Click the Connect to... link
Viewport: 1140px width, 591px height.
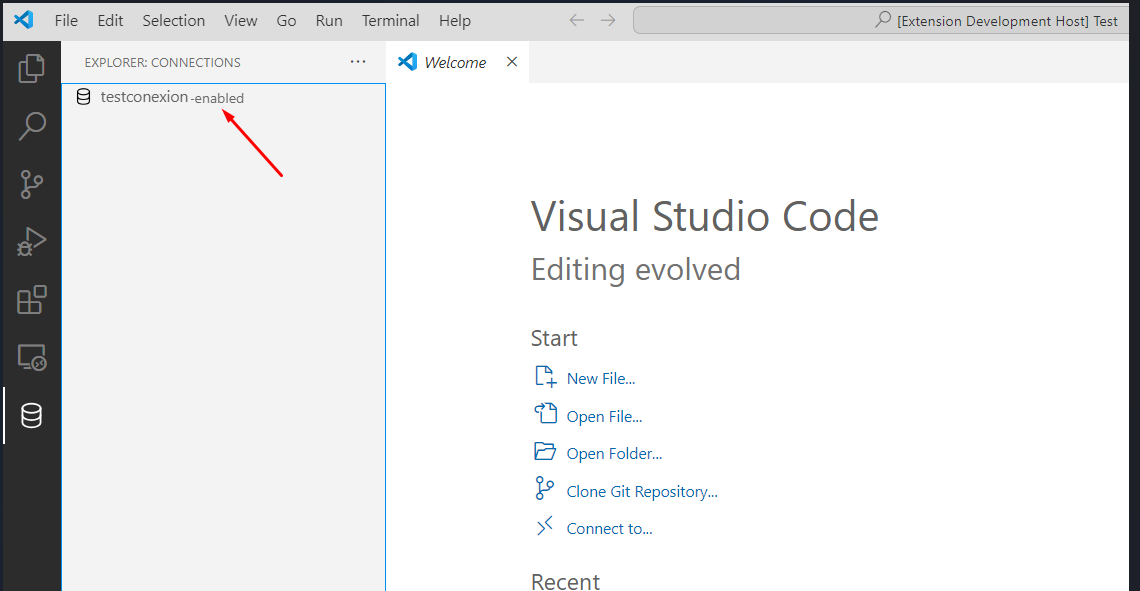tap(609, 528)
